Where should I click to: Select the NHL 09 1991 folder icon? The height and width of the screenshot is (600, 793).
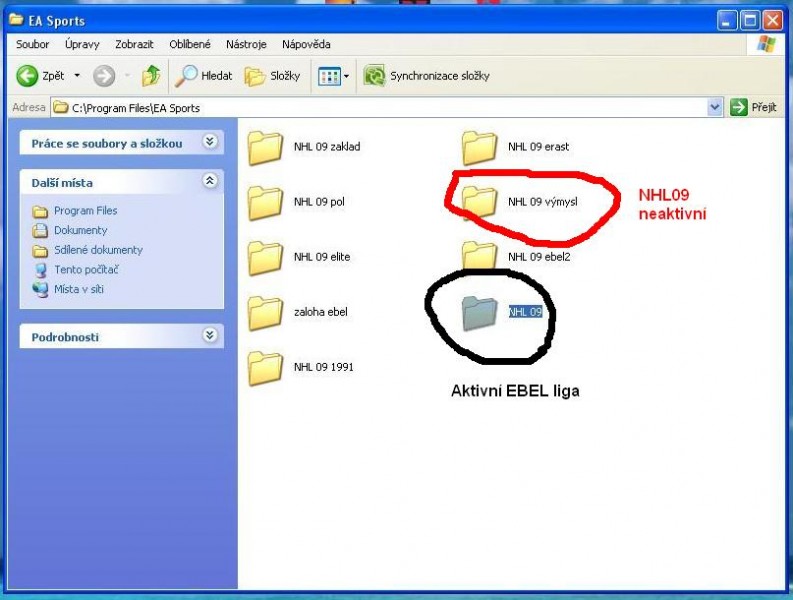(x=265, y=368)
